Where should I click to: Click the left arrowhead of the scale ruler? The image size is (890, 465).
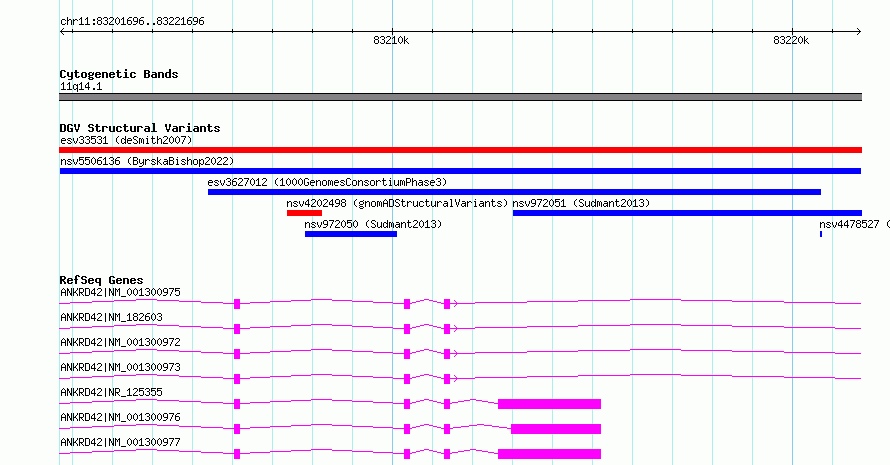[x=62, y=31]
